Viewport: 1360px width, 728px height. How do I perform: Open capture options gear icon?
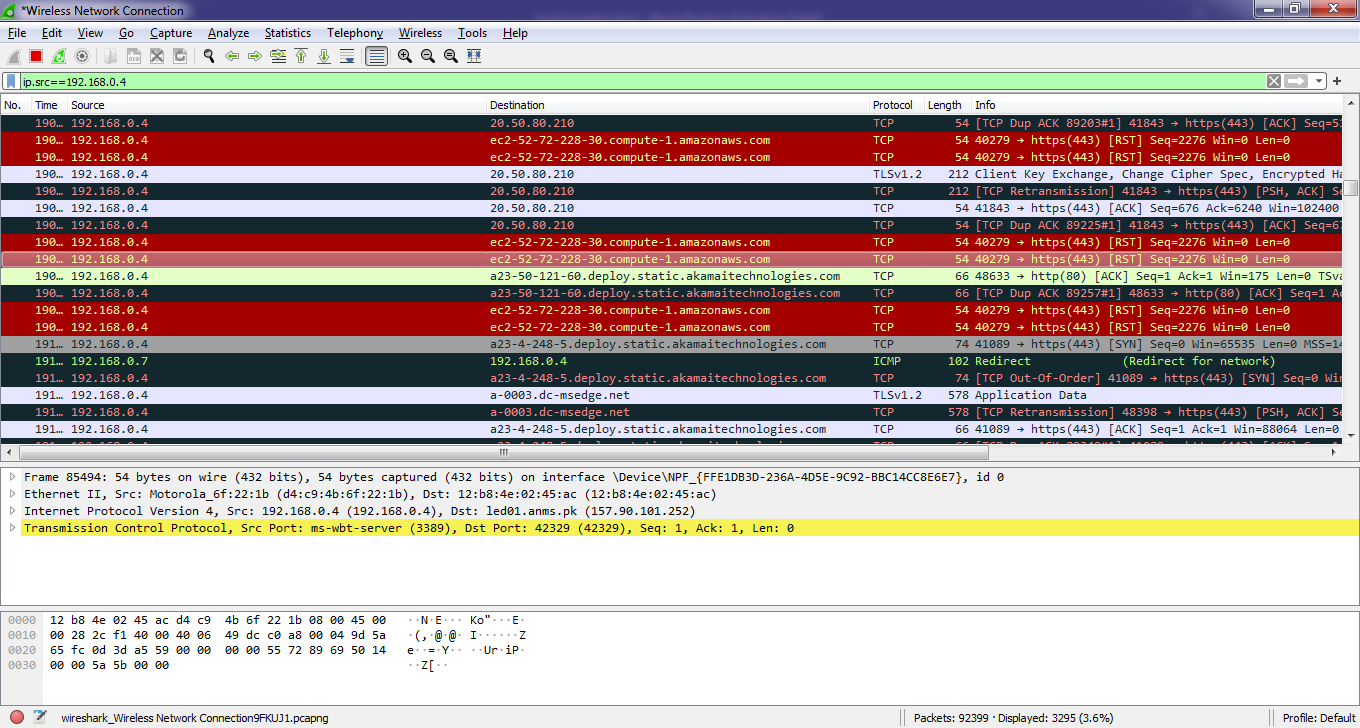[82, 57]
